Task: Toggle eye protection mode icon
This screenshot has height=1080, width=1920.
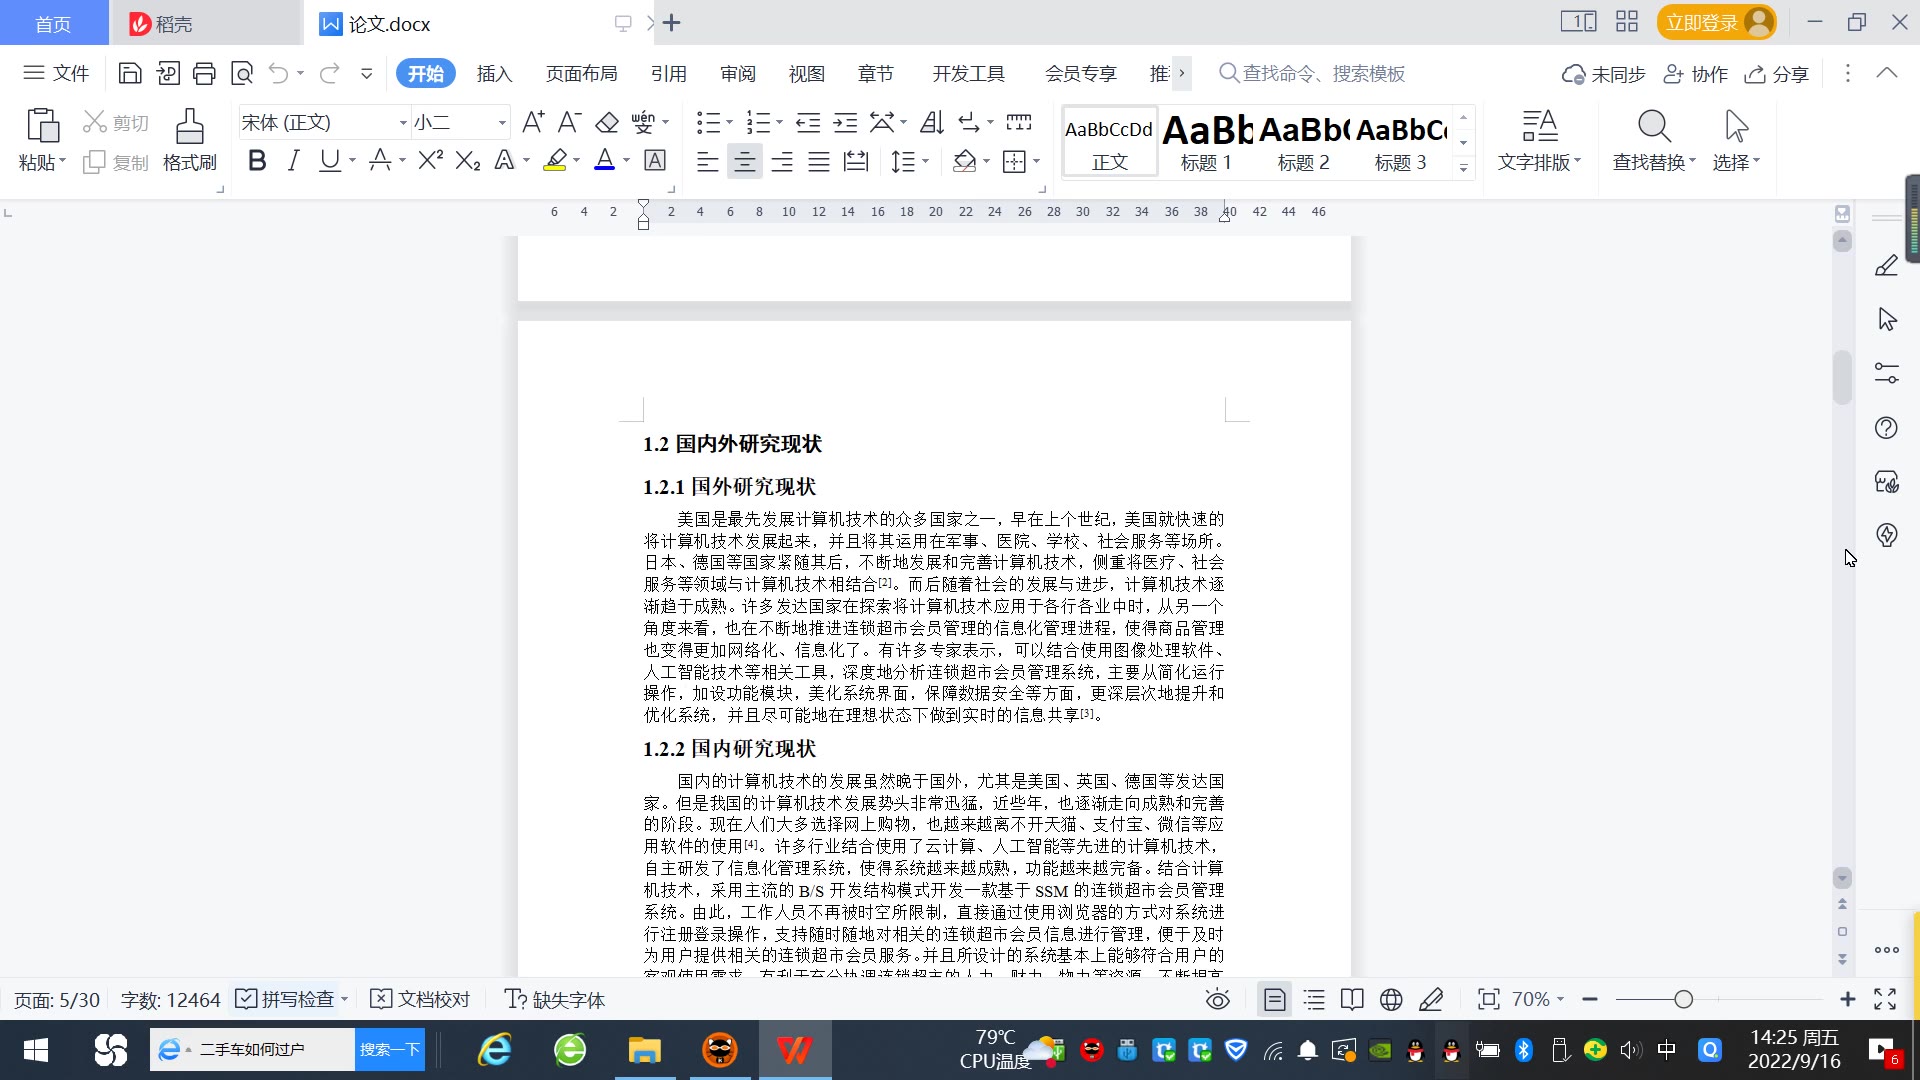Action: click(1217, 999)
